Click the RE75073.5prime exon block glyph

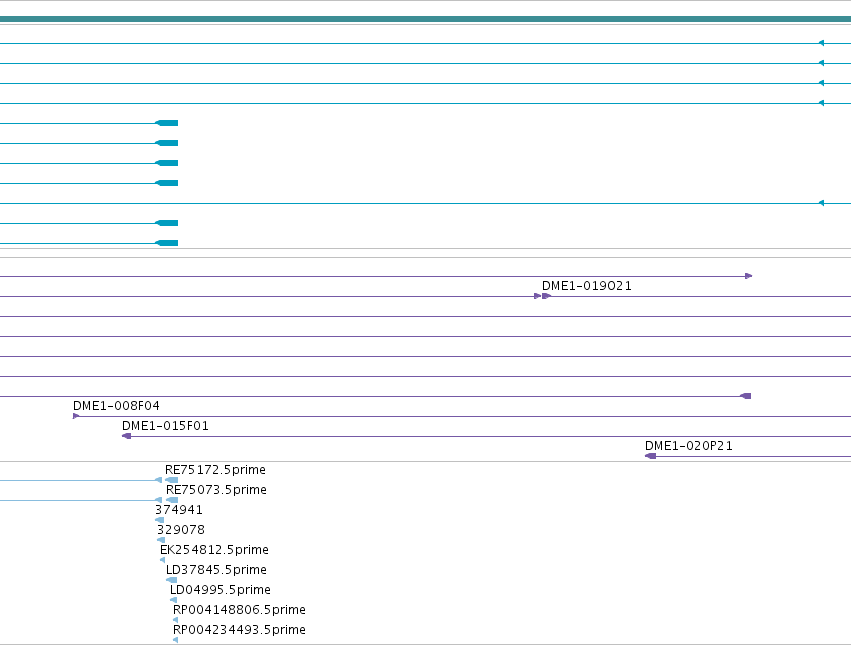coord(172,500)
